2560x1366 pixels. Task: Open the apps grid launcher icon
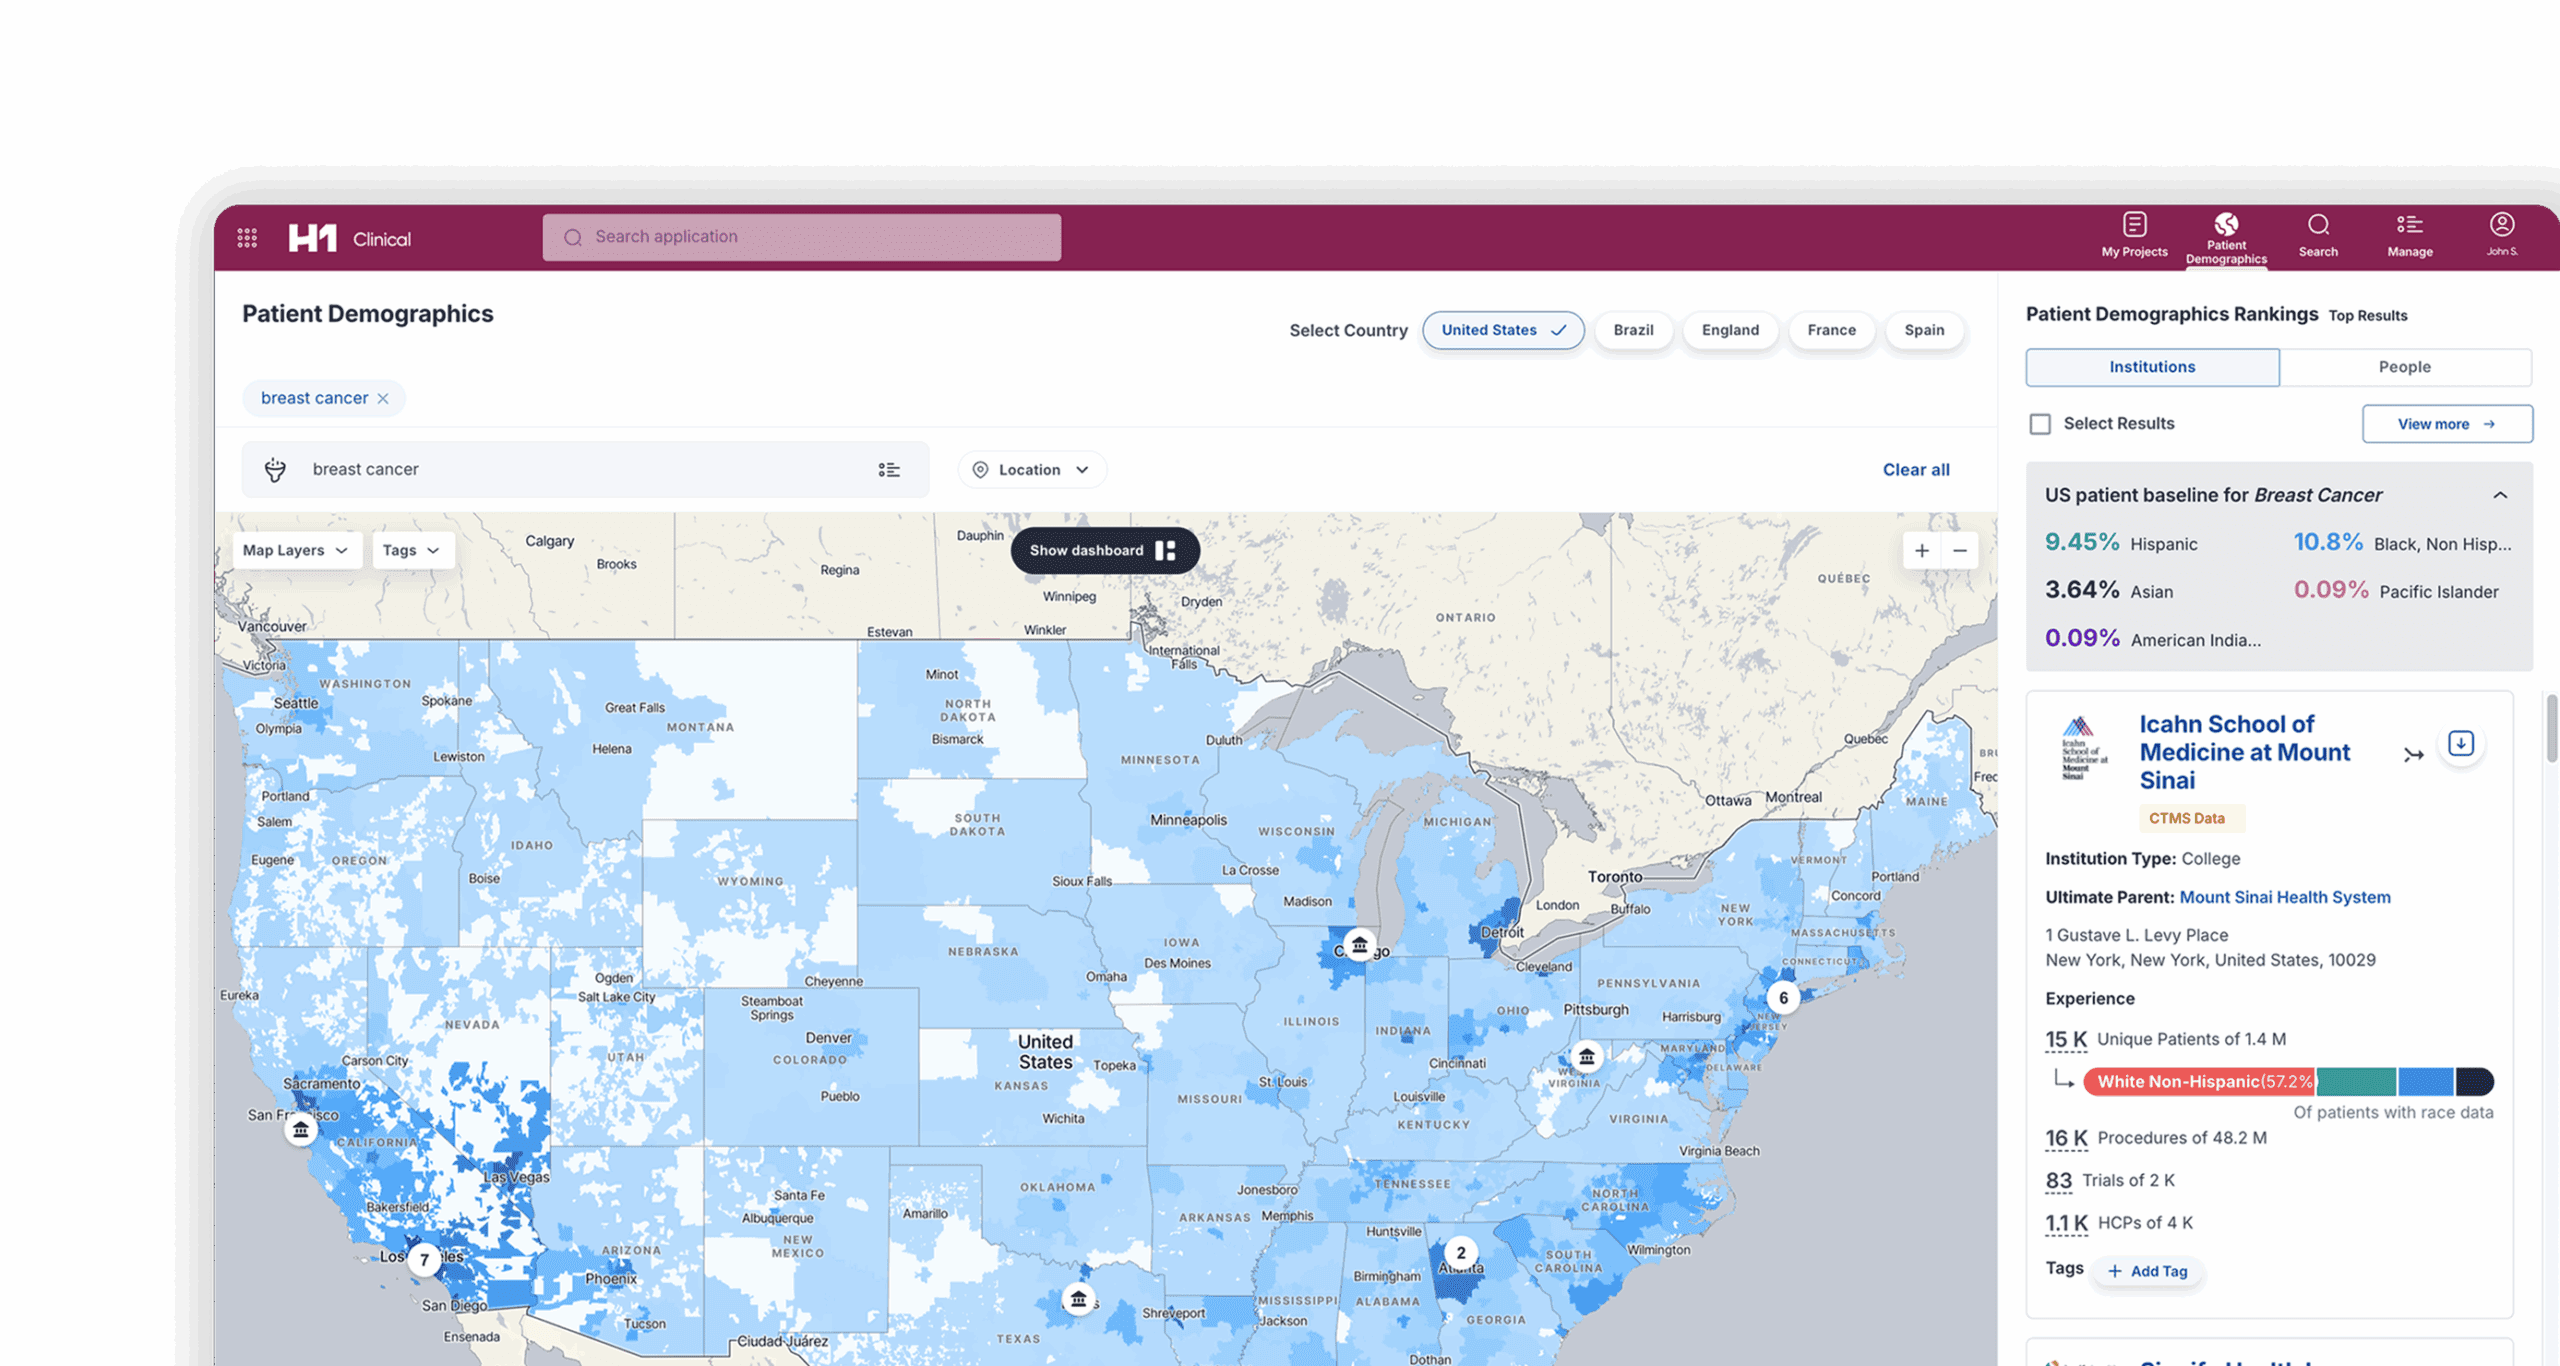247,238
